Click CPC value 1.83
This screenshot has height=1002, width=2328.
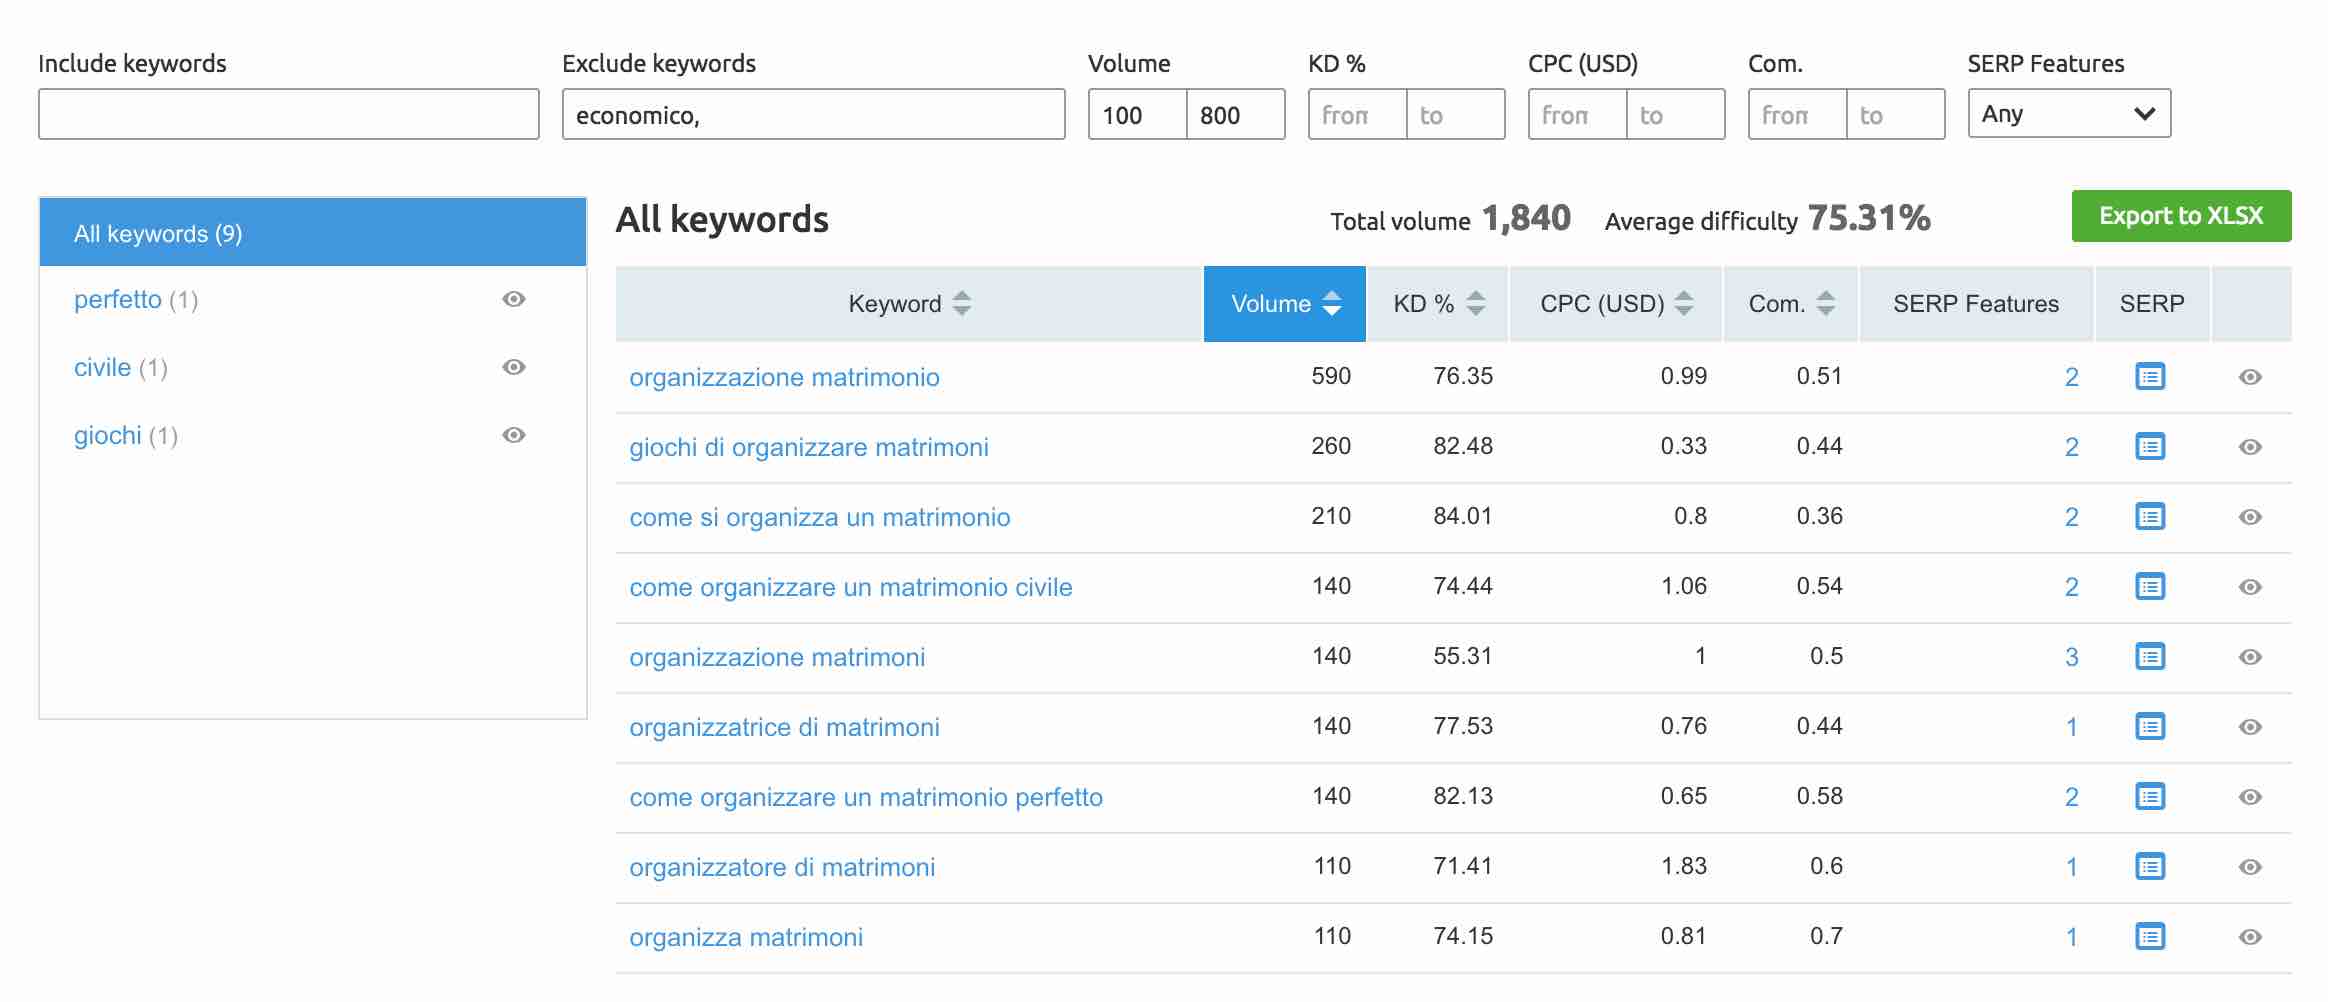click(x=1684, y=866)
